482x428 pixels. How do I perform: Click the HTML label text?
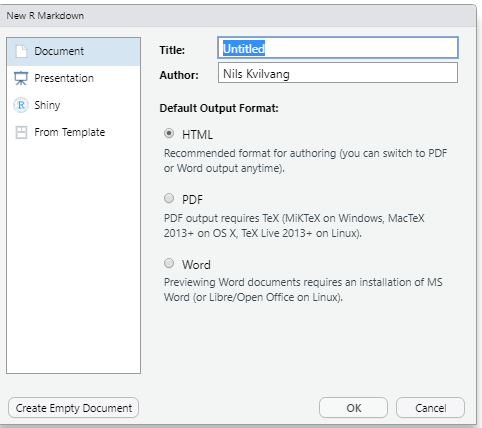(x=197, y=135)
